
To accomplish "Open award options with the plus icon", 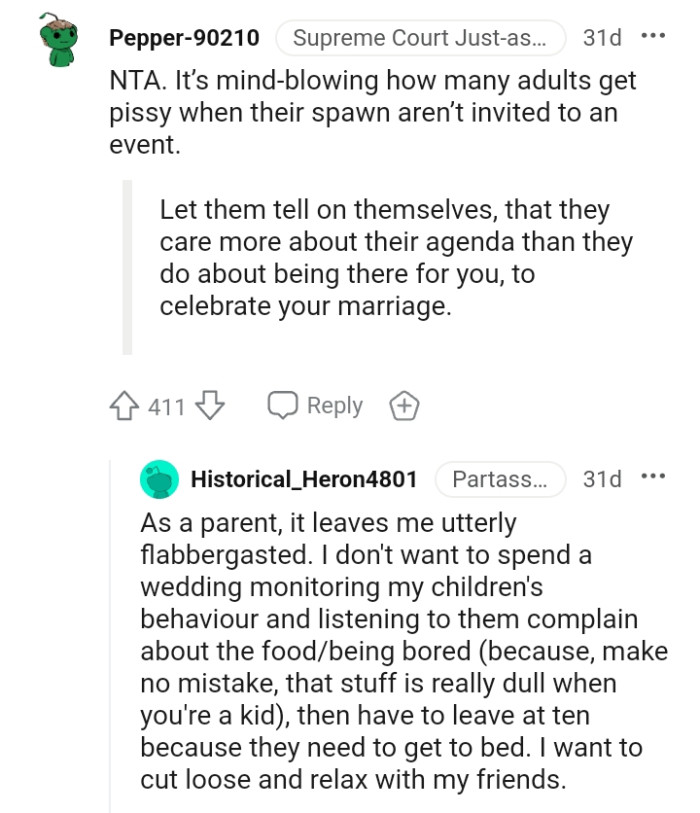I will (x=404, y=405).
